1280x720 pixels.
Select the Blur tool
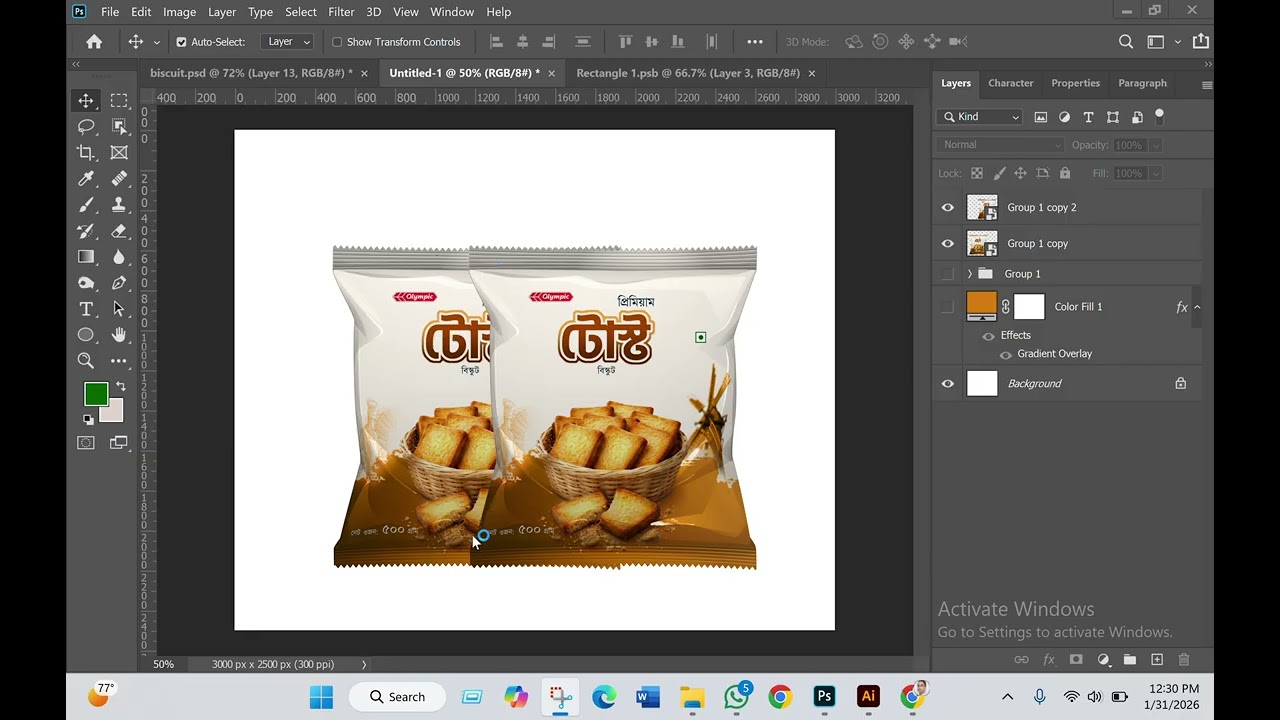pos(119,257)
